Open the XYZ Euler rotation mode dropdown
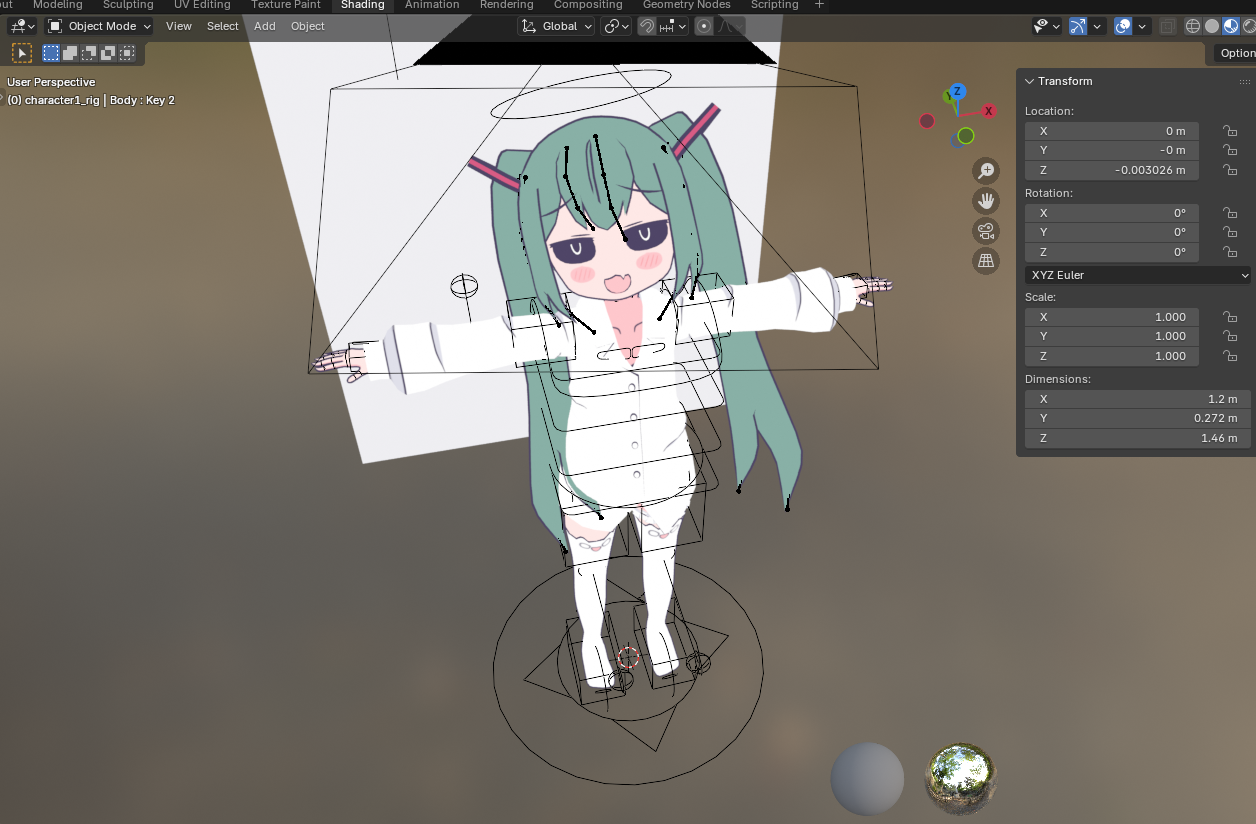The width and height of the screenshot is (1256, 824). pyautogui.click(x=1138, y=275)
